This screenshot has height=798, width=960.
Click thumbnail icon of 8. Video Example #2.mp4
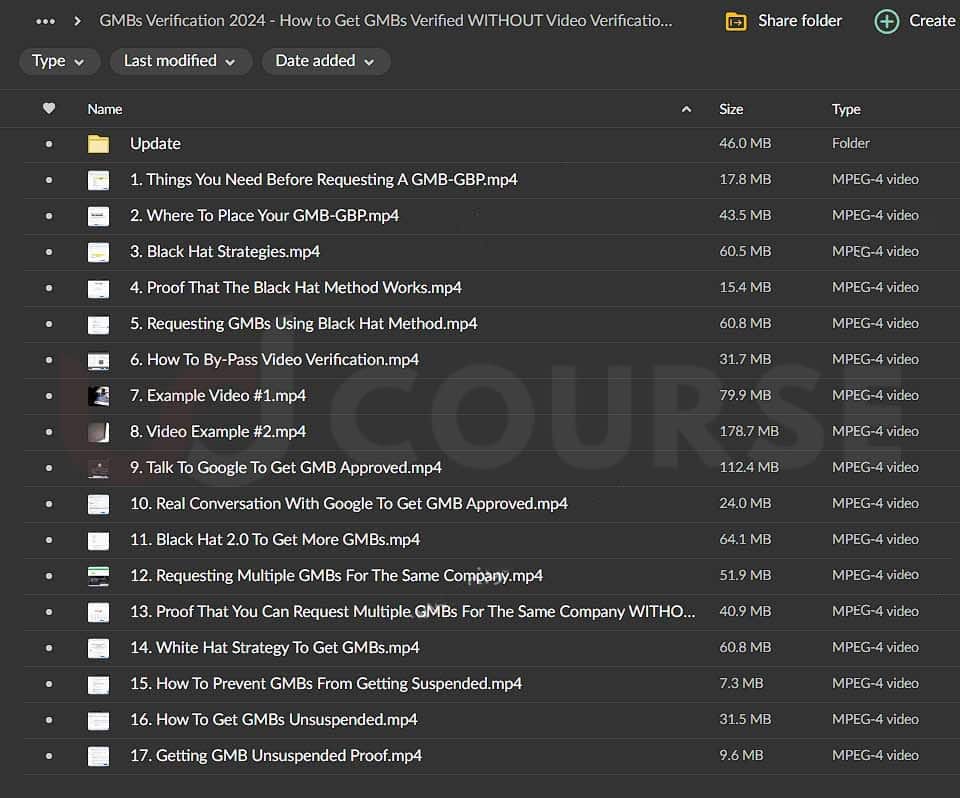coord(98,432)
